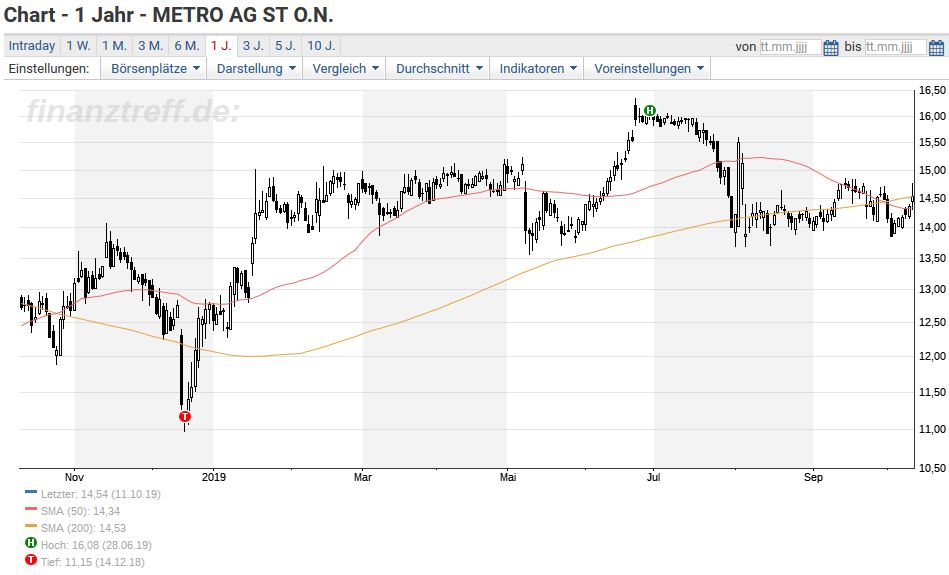Click the 'Nov' x-axis label
This screenshot has width=949, height=575.
(x=74, y=477)
